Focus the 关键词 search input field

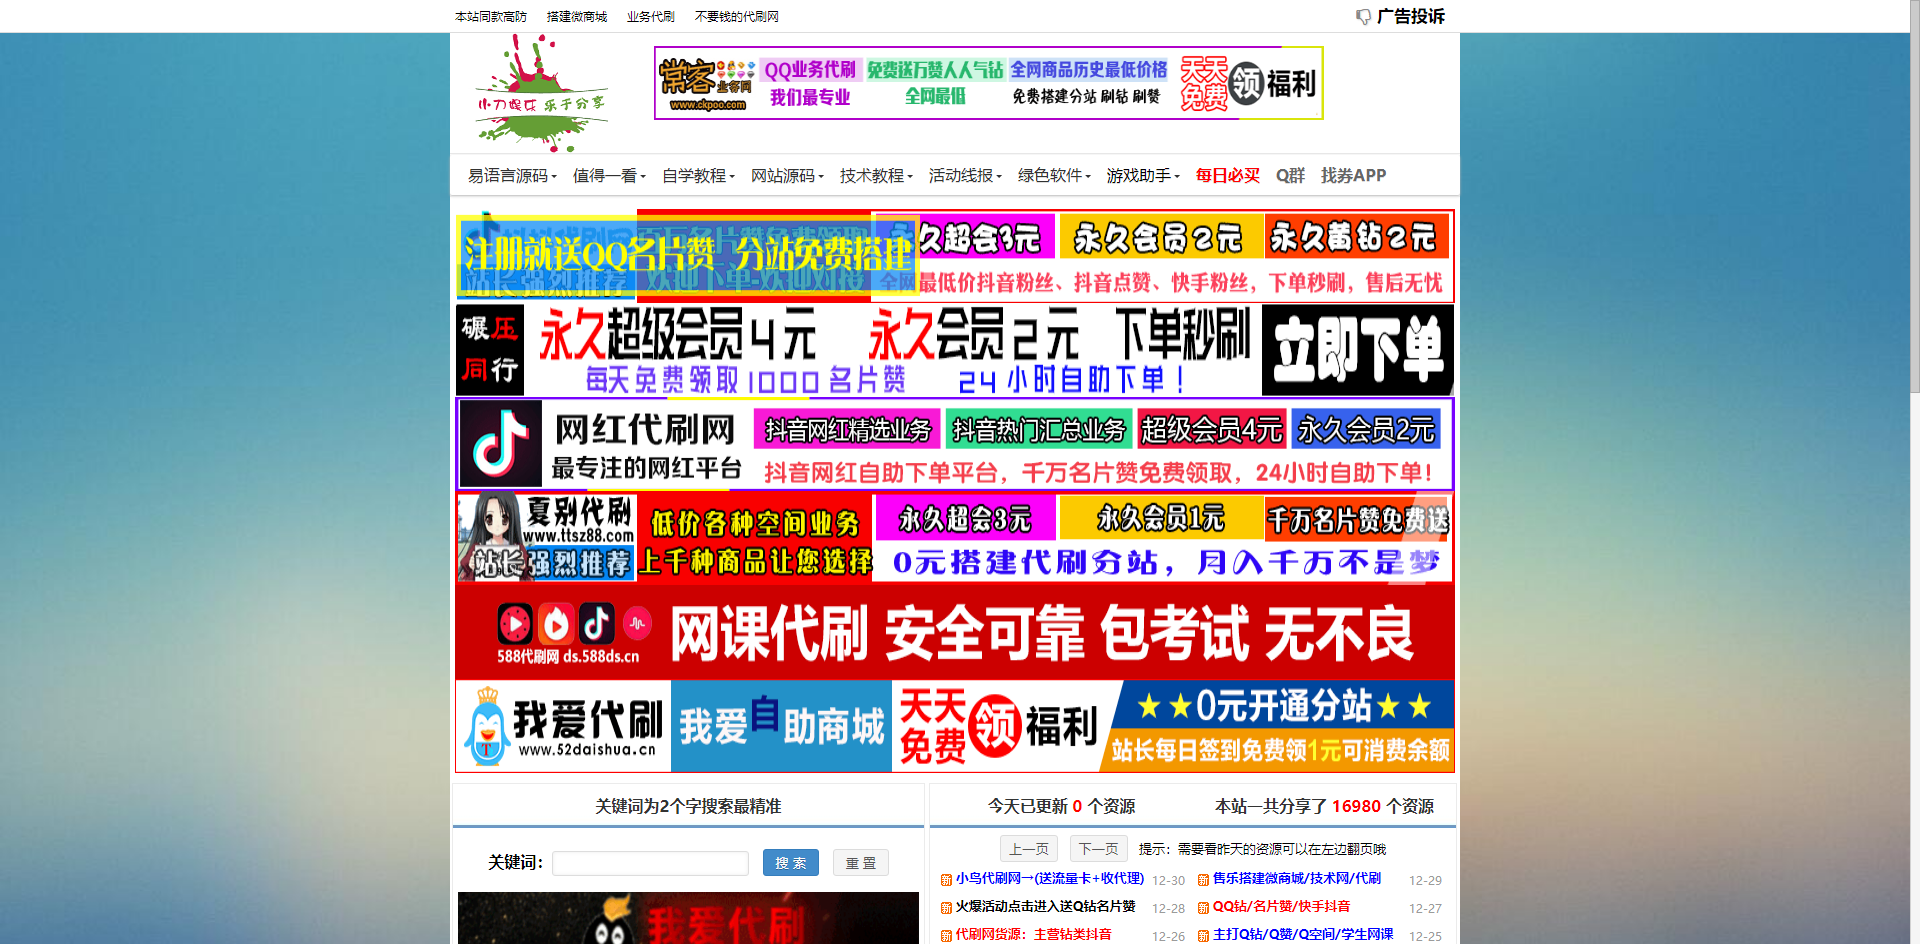[x=650, y=863]
